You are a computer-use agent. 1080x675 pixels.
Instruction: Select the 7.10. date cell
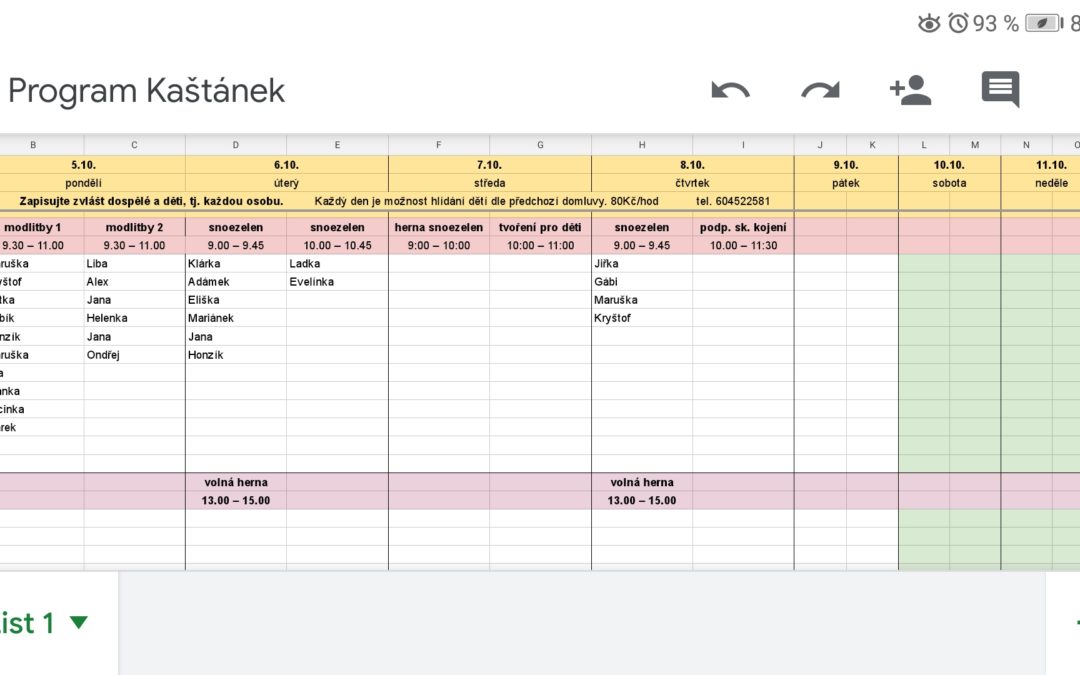489,165
